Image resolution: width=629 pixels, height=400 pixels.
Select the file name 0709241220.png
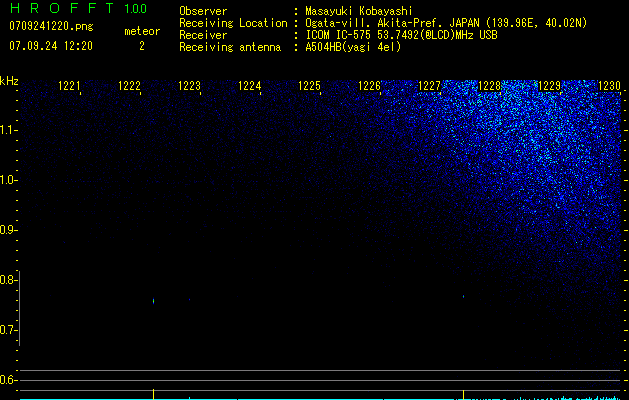(x=51, y=26)
